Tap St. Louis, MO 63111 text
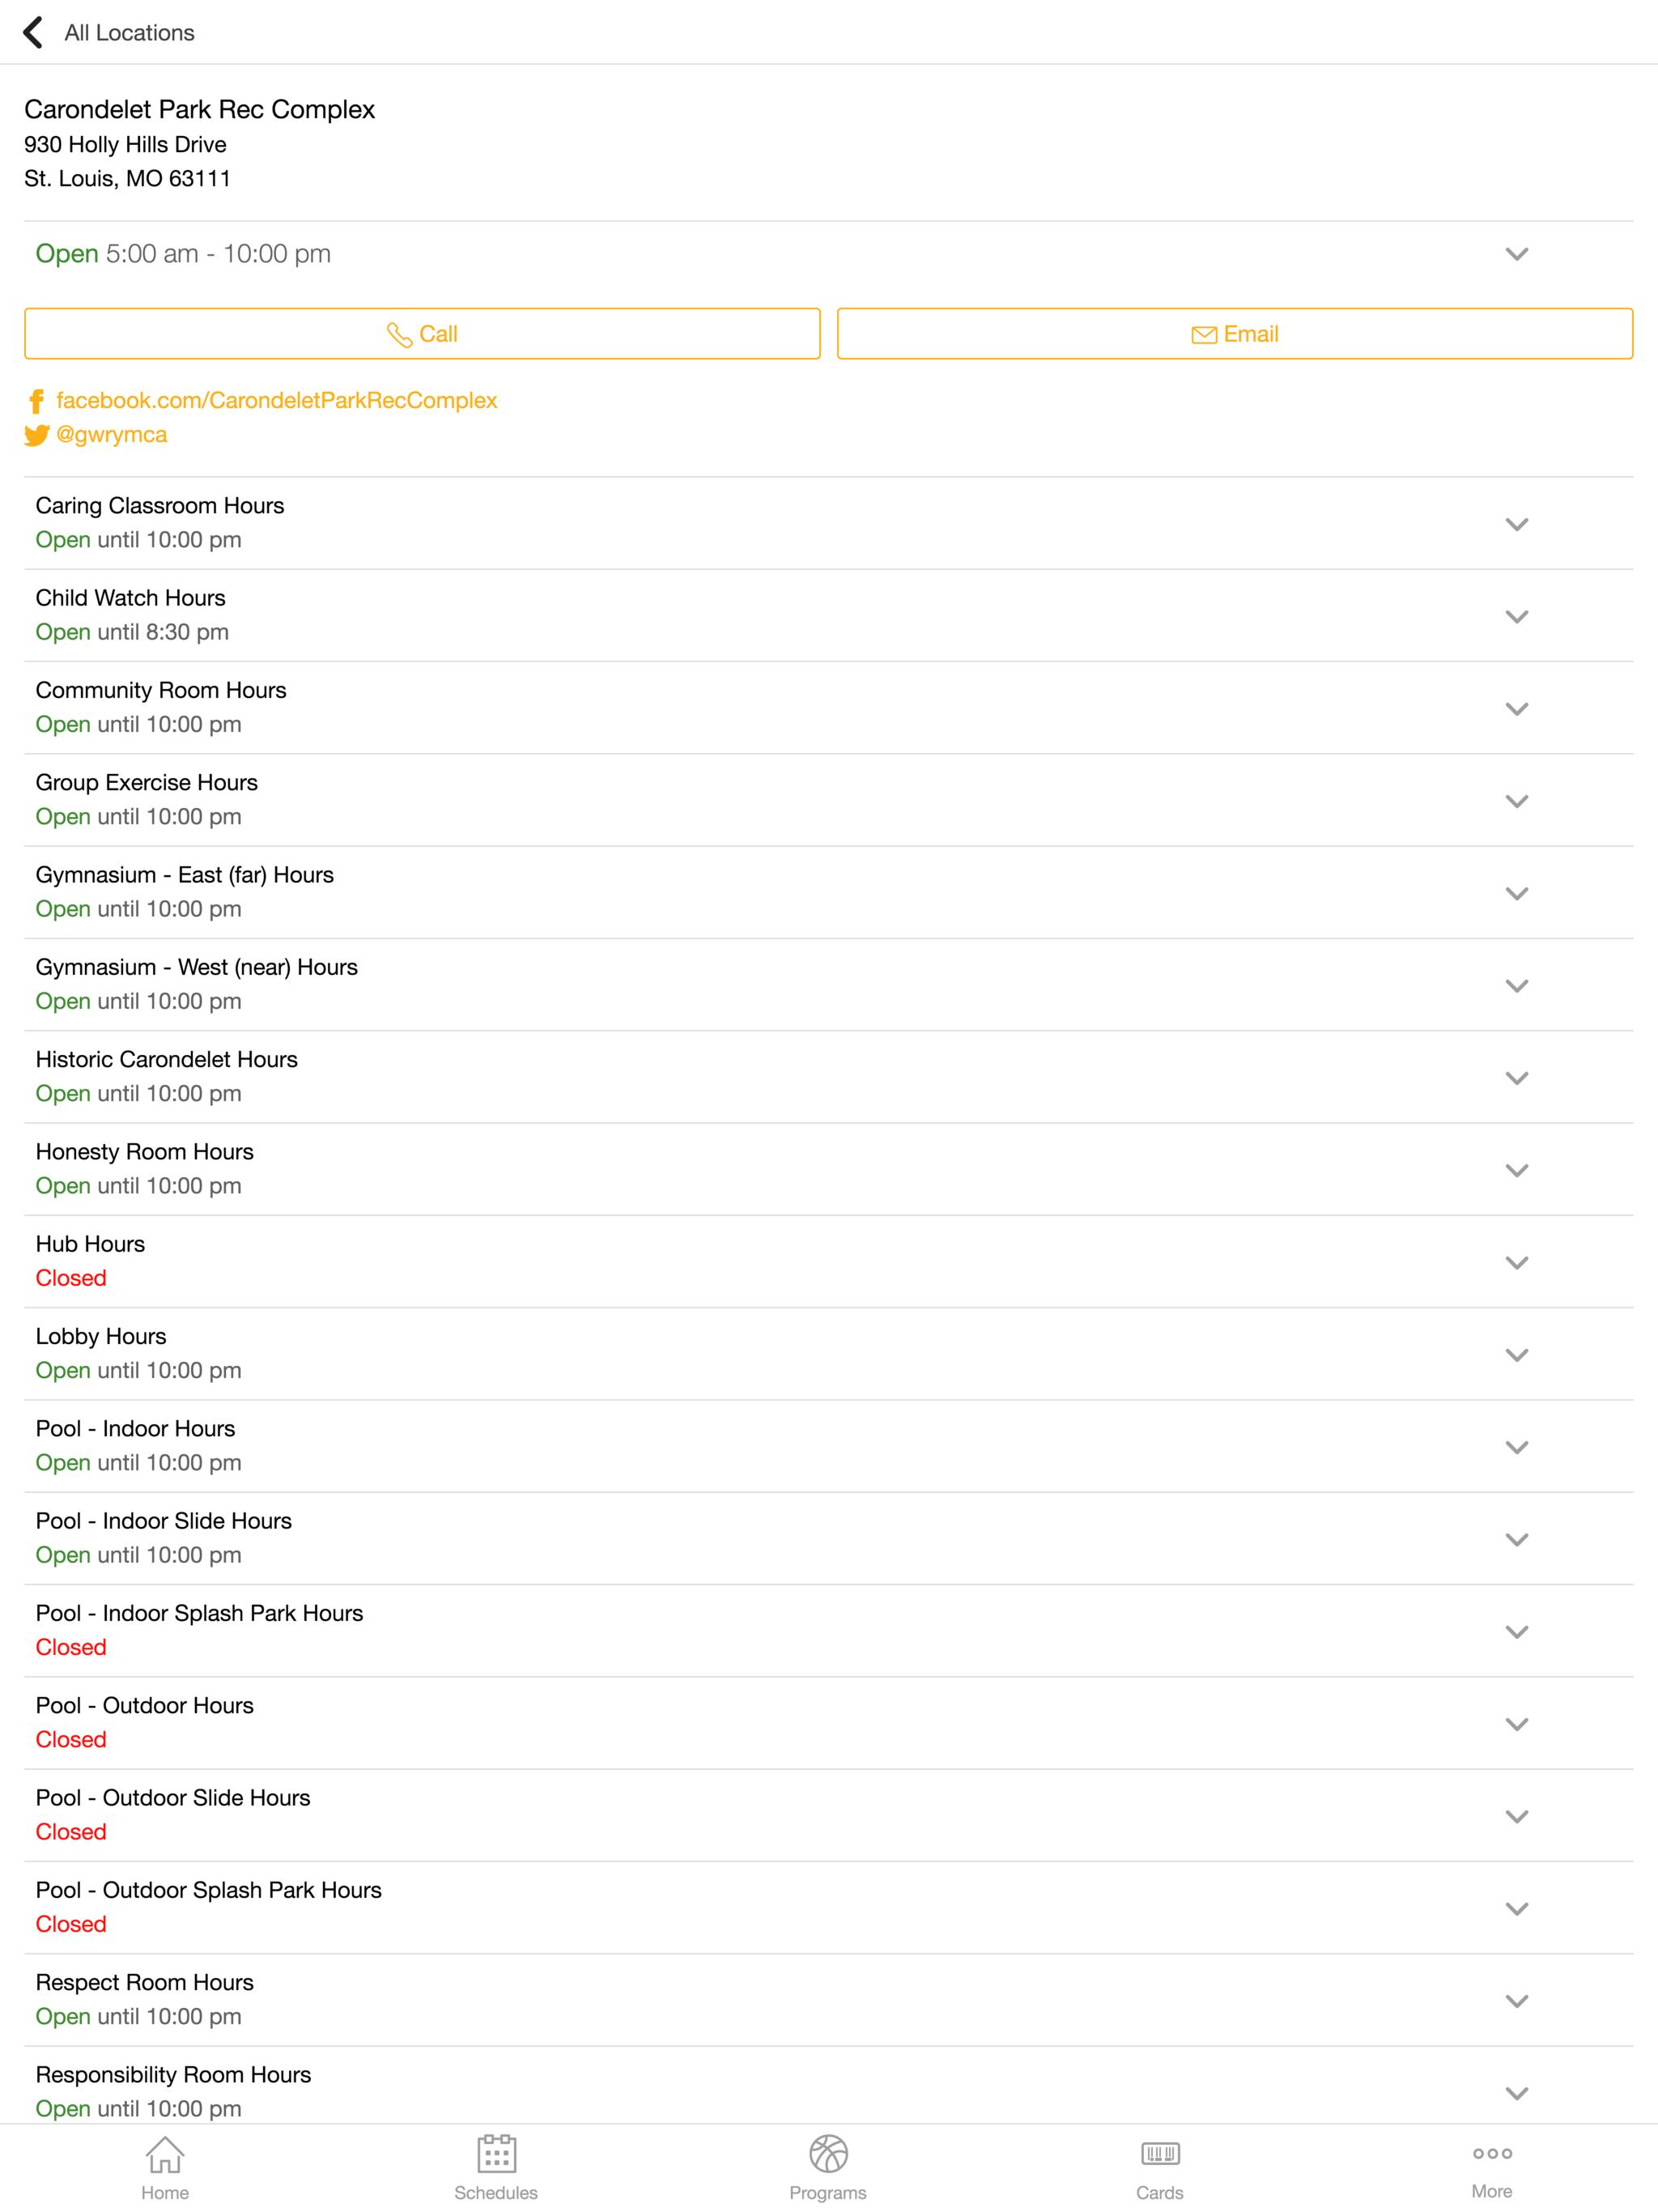The image size is (1658, 2212). click(127, 179)
